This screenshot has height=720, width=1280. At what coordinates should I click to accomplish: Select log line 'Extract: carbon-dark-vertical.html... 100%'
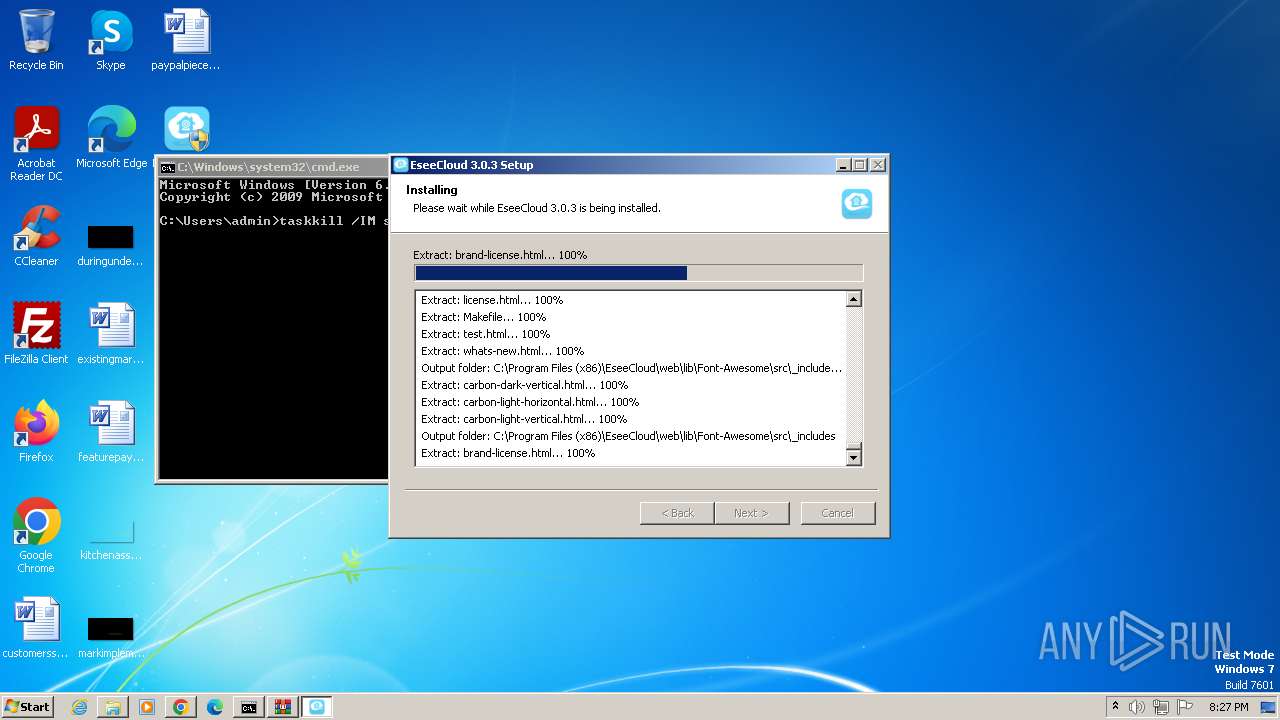pyautogui.click(x=524, y=385)
